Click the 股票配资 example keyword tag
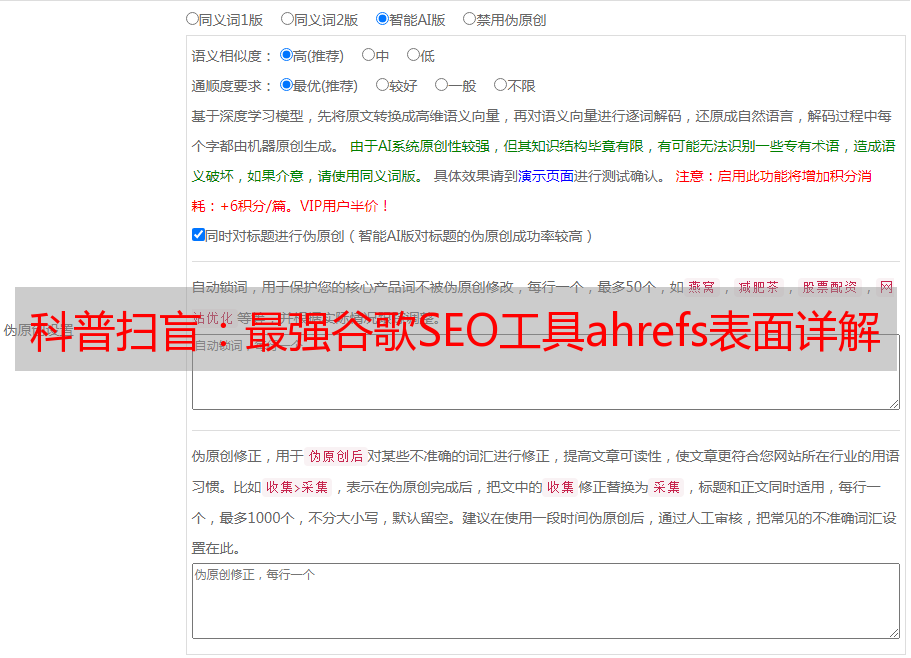911x658 pixels. tap(830, 287)
